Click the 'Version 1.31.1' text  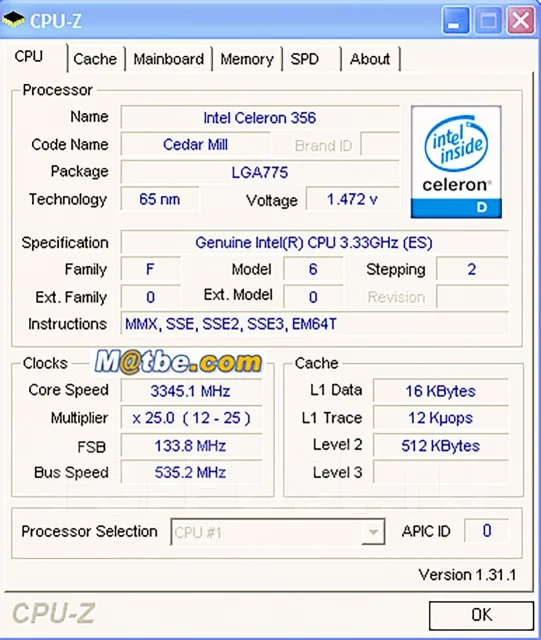(x=468, y=575)
